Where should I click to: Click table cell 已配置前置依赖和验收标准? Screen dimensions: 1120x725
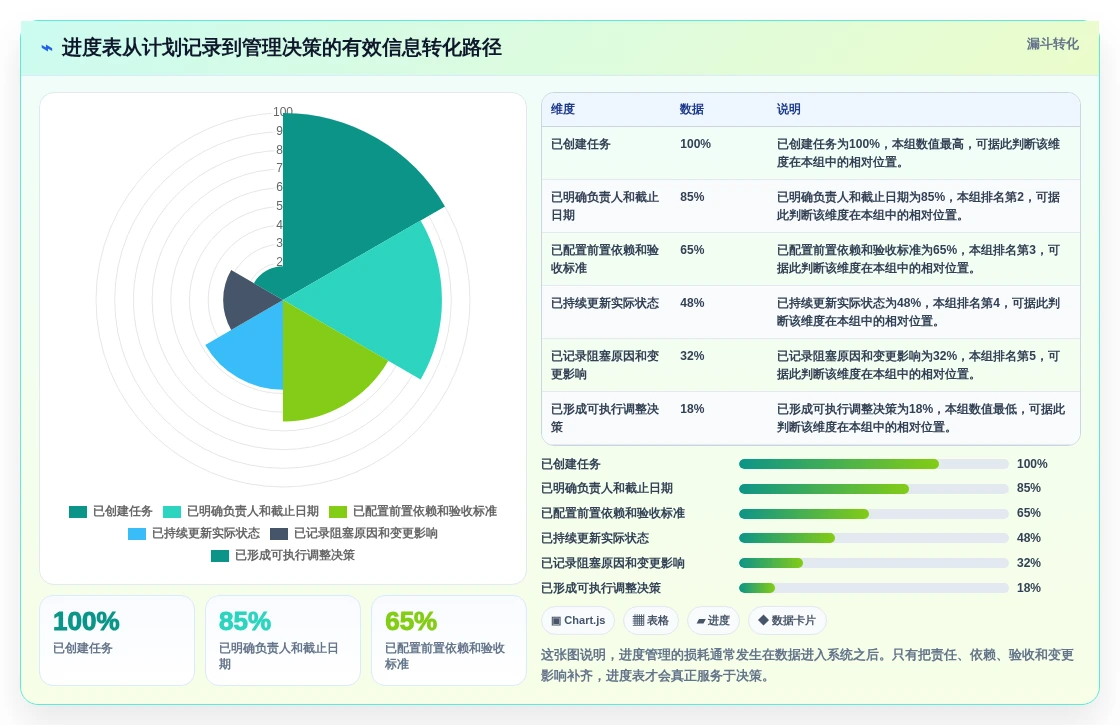coord(605,259)
